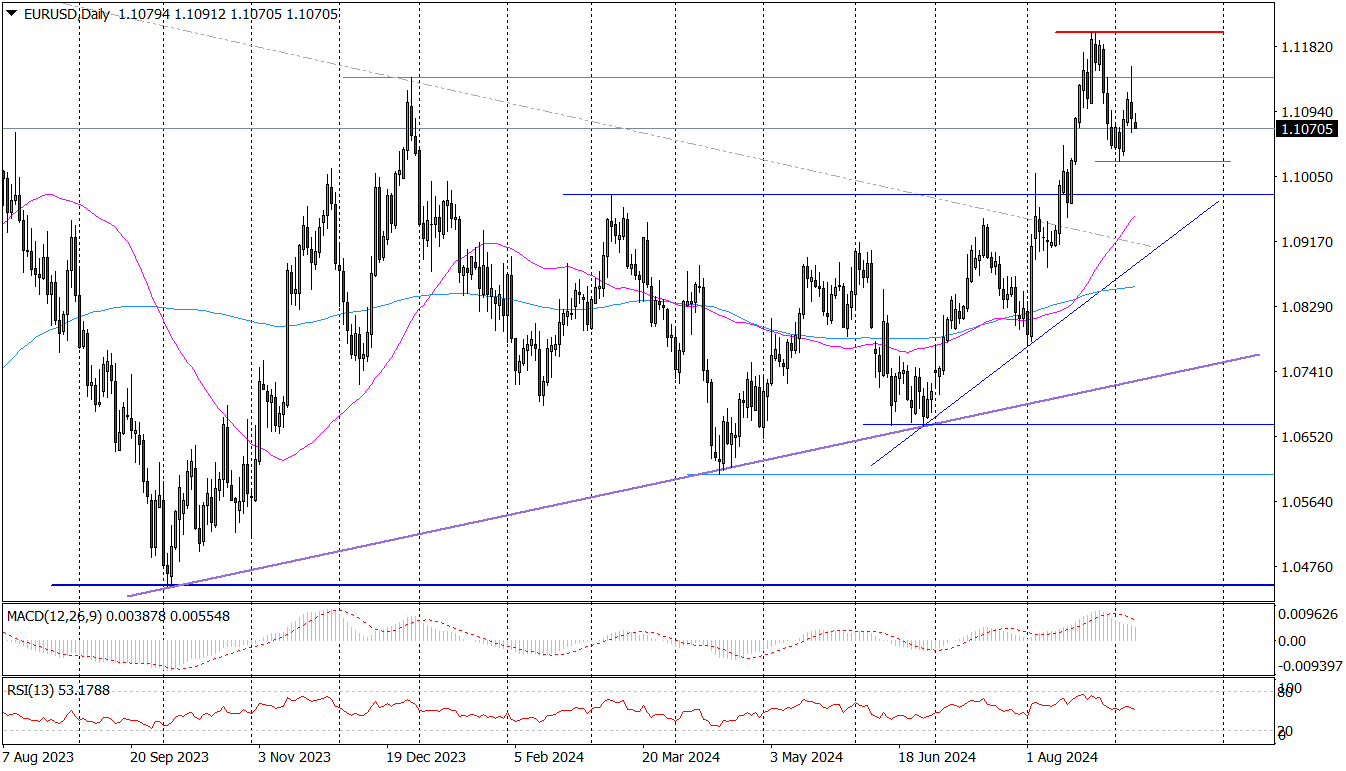Select the EURUSD,Daily chart title text

pyautogui.click(x=65, y=16)
